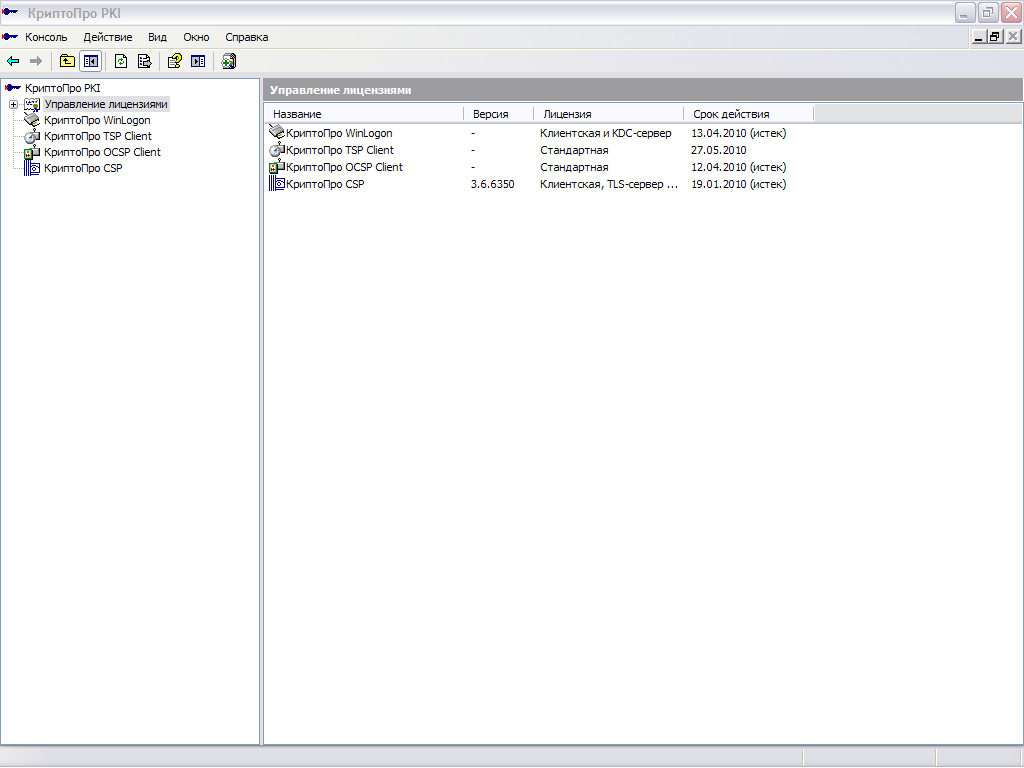The height and width of the screenshot is (768, 1024).
Task: Open the Окно menu
Action: pyautogui.click(x=196, y=37)
